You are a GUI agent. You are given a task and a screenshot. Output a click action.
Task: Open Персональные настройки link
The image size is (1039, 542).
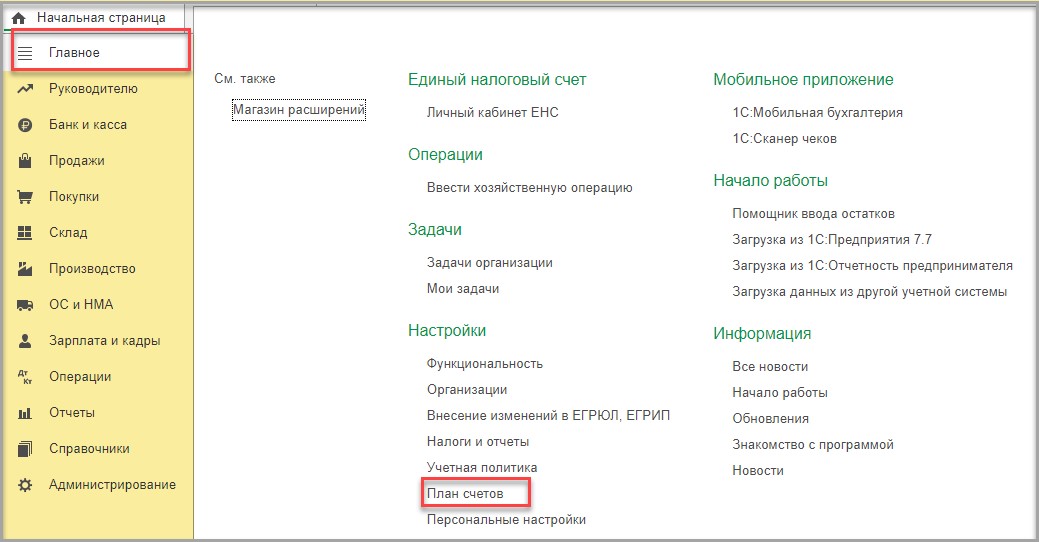coord(506,519)
